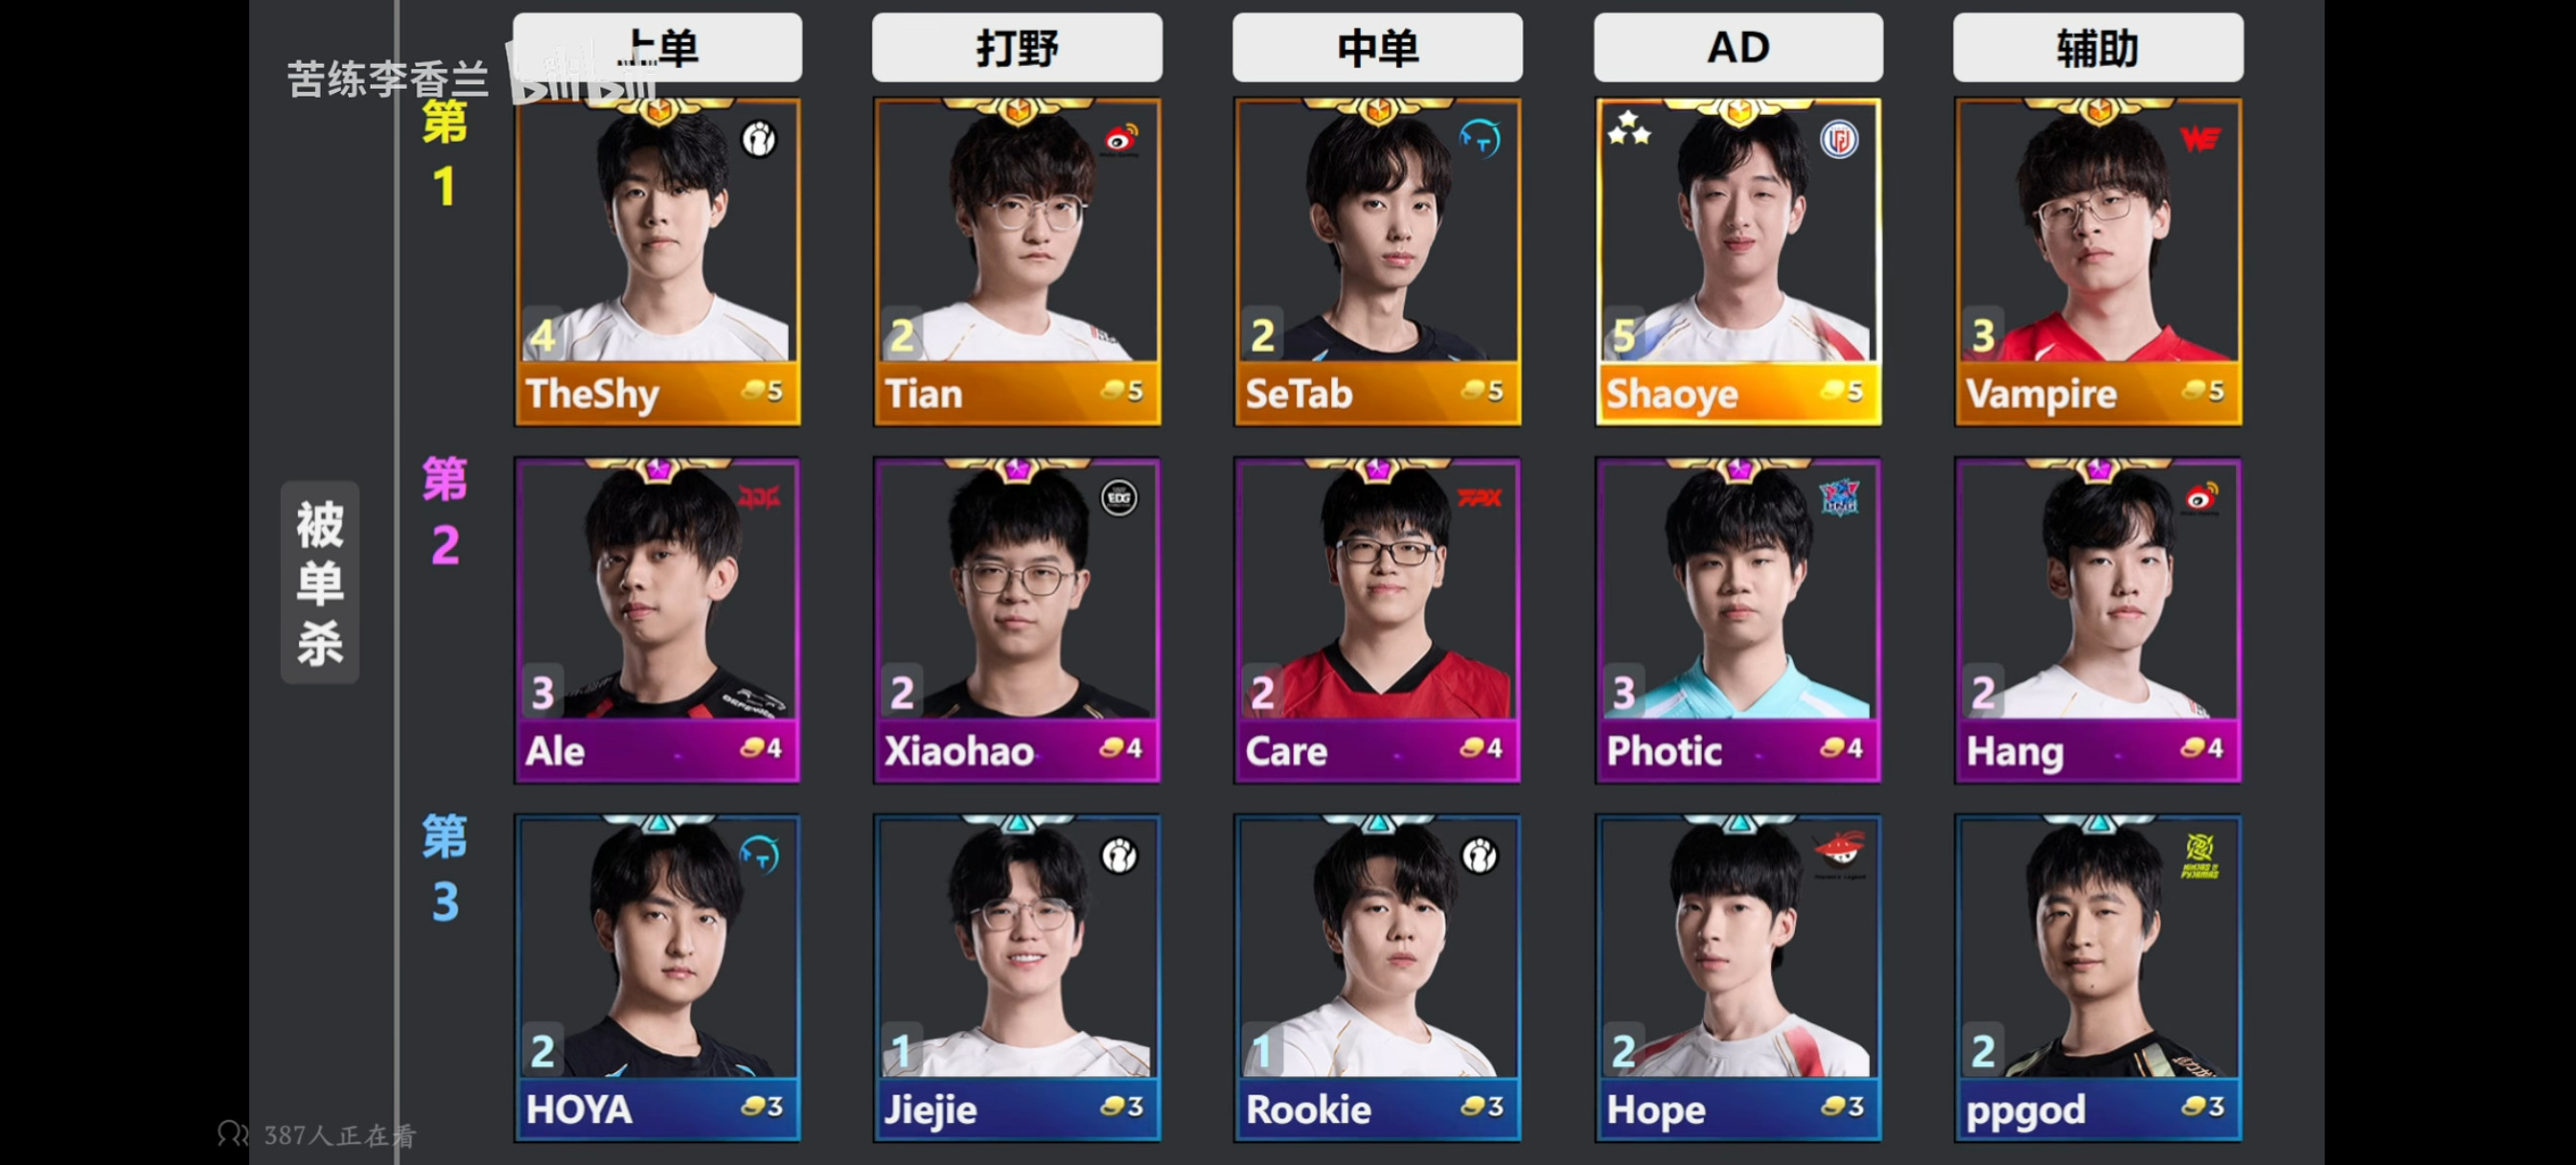2576x1165 pixels.
Task: Click the gold coin icon on SeTab's card
Action: (1472, 390)
